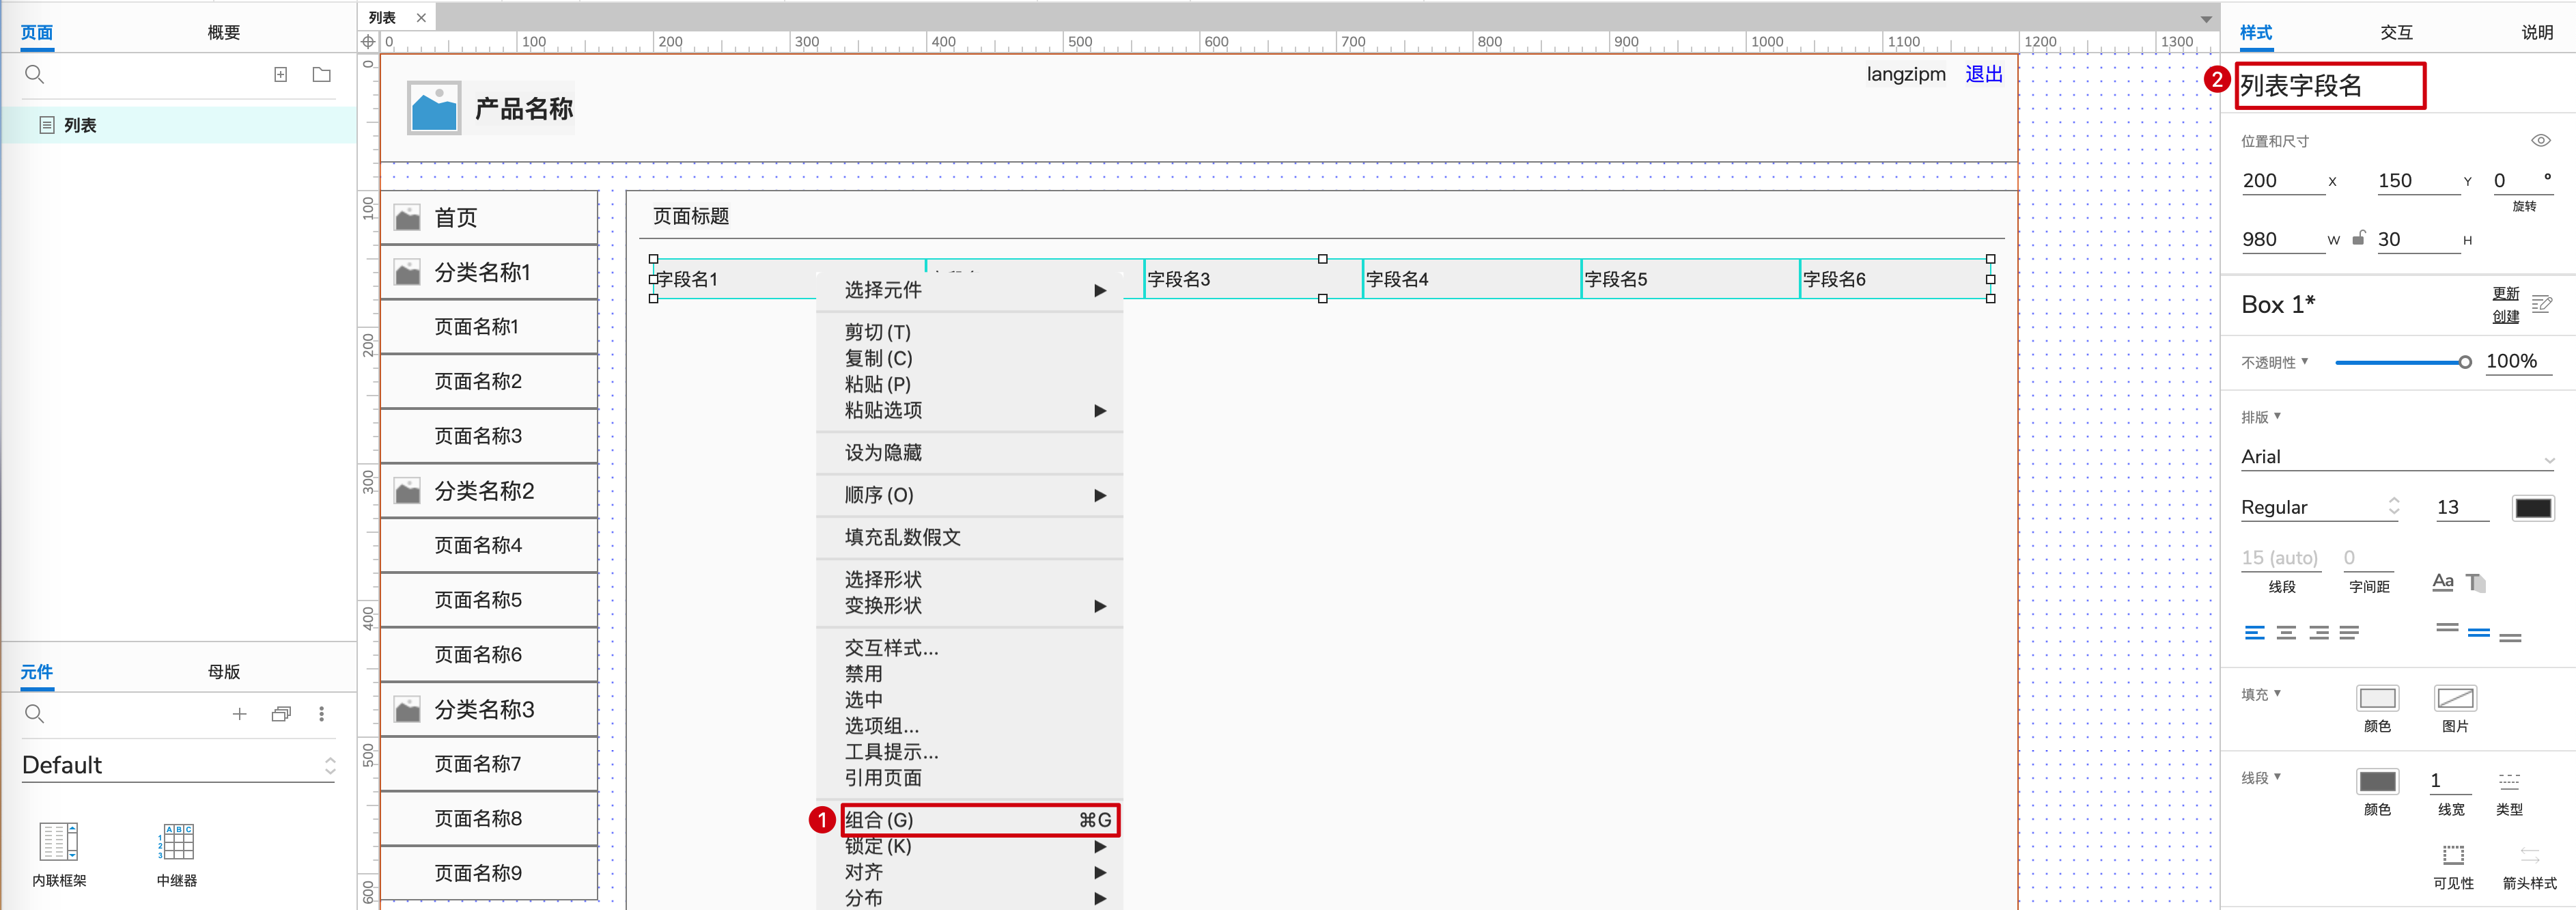Set vertical alignment to middle
The width and height of the screenshot is (2576, 910).
pyautogui.click(x=2478, y=632)
